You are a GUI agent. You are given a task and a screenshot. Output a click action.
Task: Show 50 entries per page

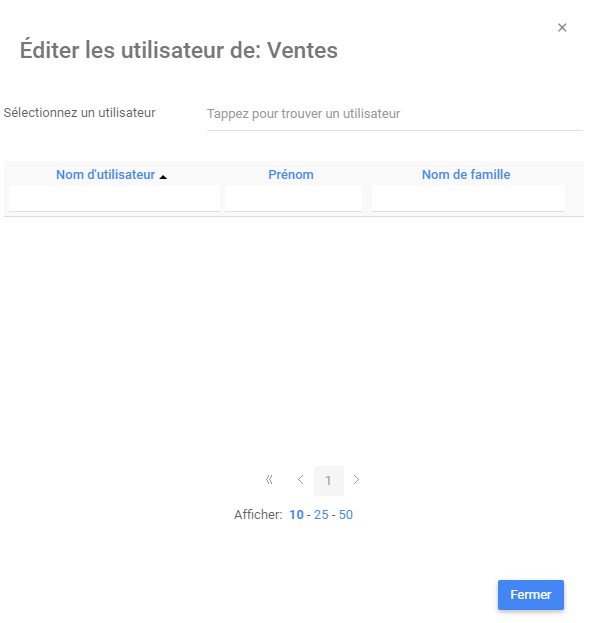coord(345,515)
